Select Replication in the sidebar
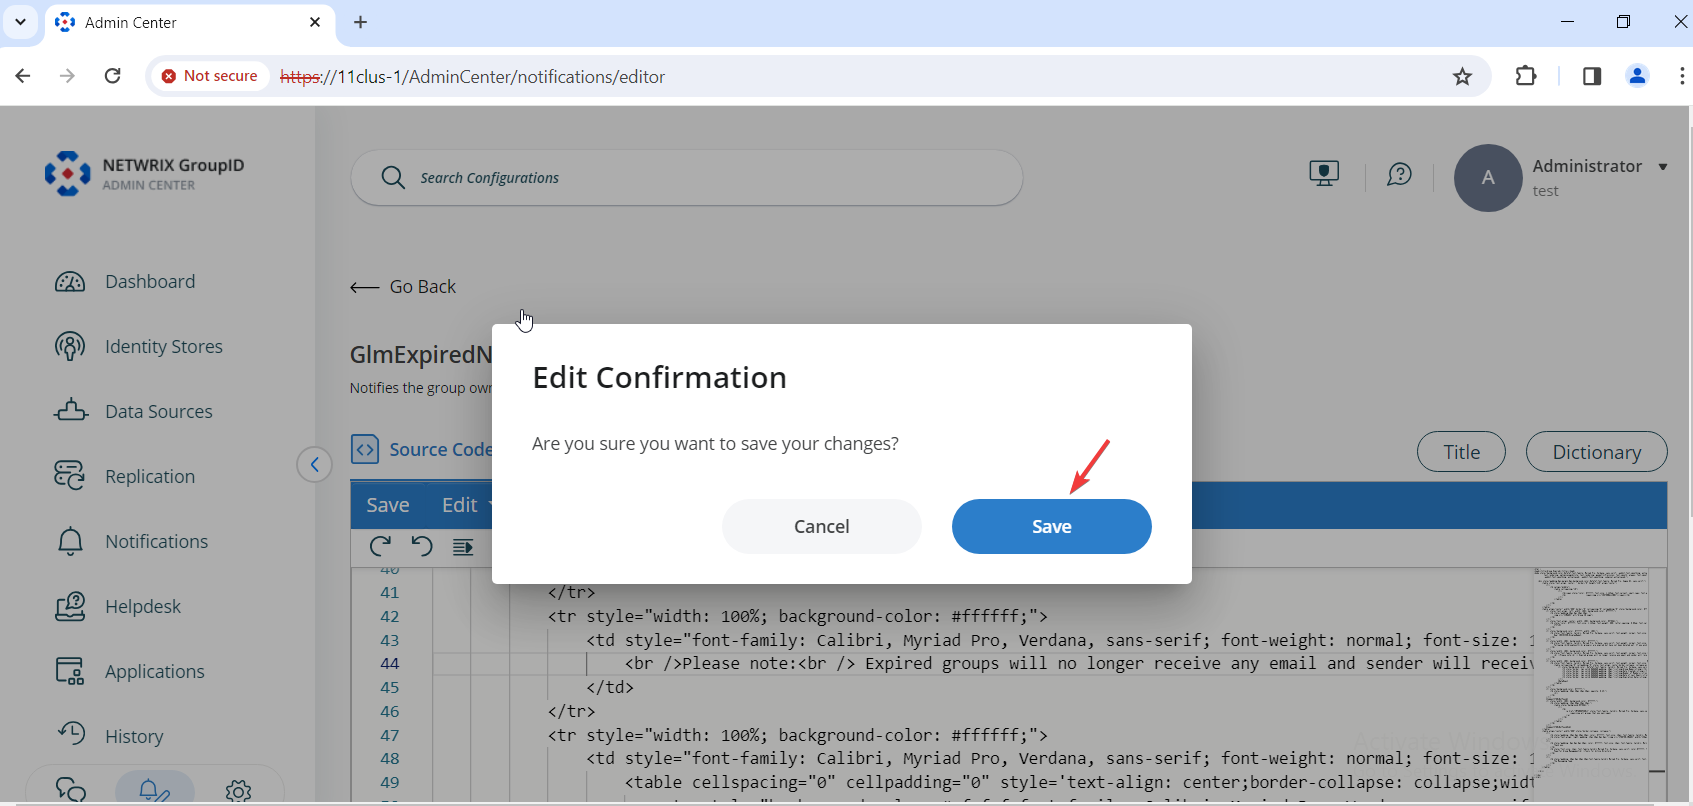Image resolution: width=1693 pixels, height=806 pixels. coord(150,476)
